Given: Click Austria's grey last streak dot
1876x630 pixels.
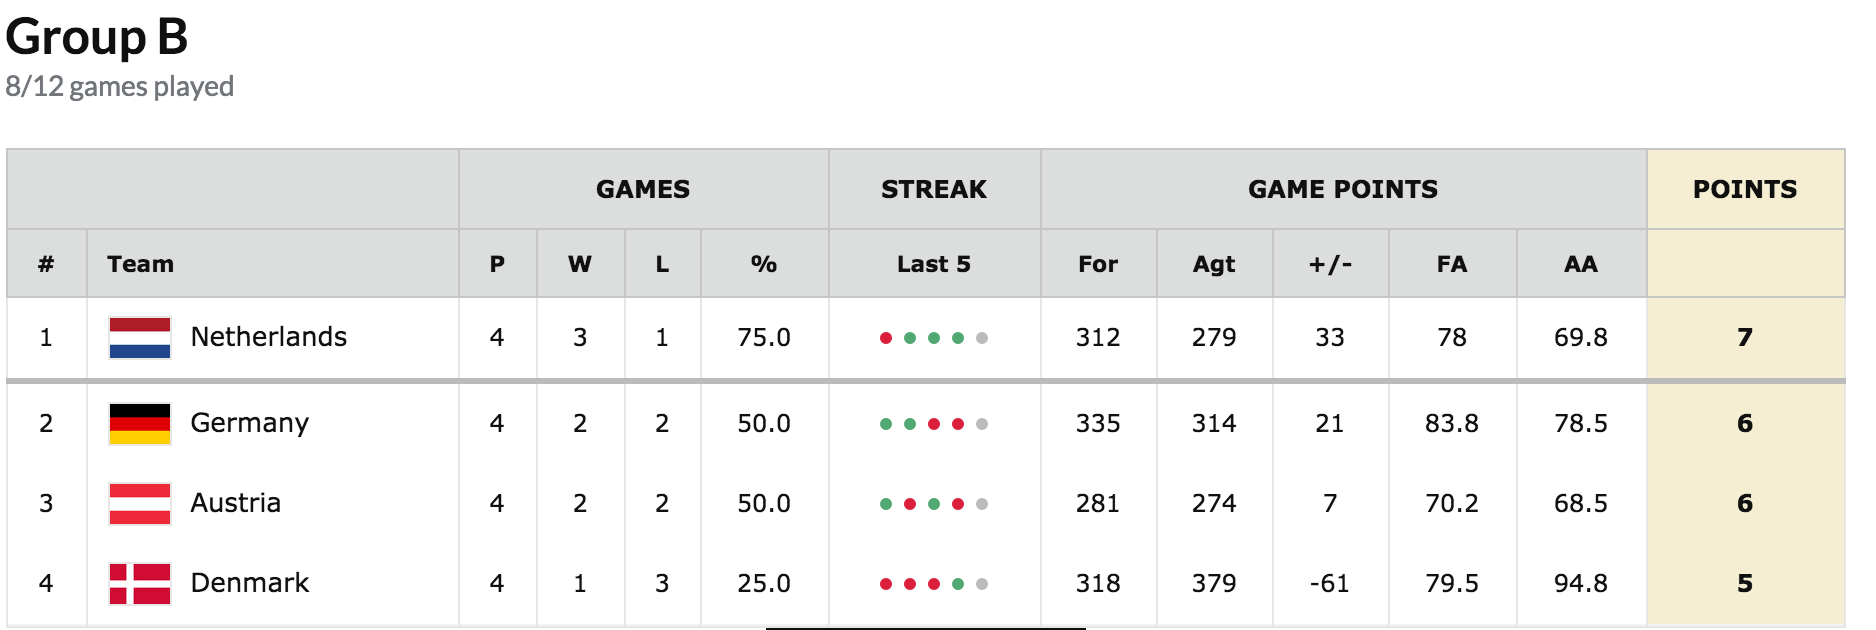Looking at the screenshot, I should (982, 504).
